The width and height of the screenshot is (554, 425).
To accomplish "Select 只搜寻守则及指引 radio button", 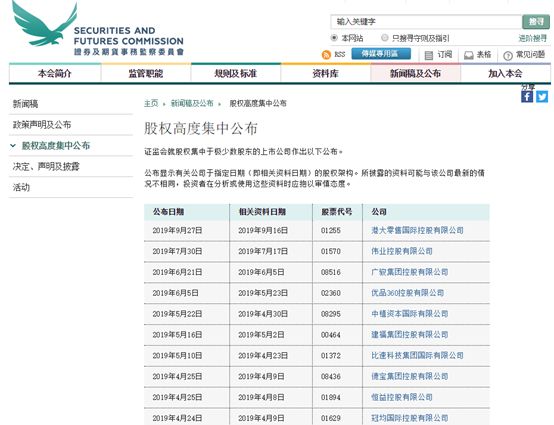I will coord(385,37).
